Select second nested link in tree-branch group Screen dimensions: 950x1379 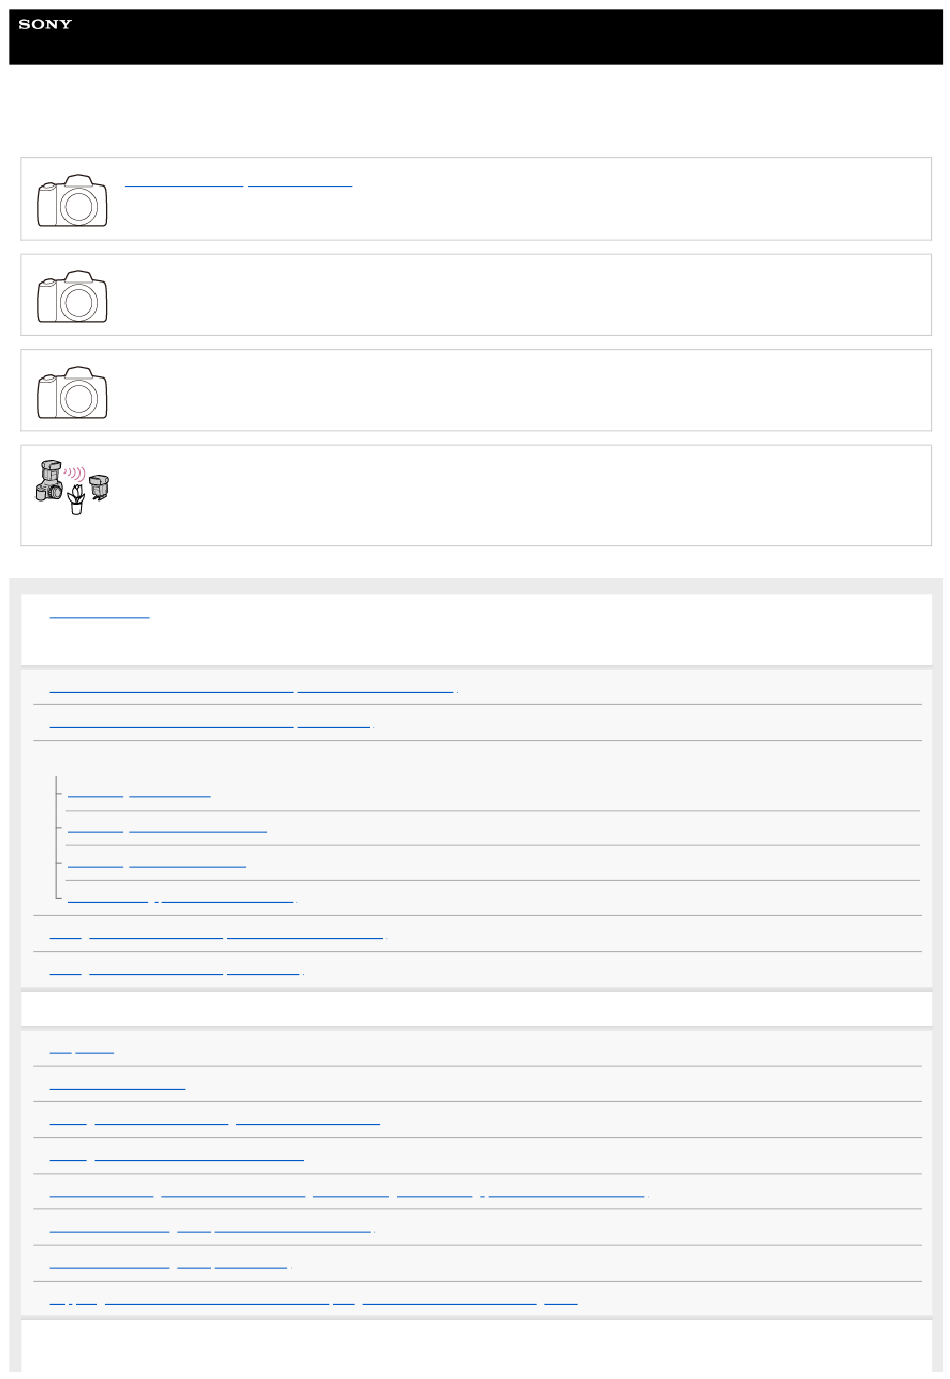coord(167,829)
